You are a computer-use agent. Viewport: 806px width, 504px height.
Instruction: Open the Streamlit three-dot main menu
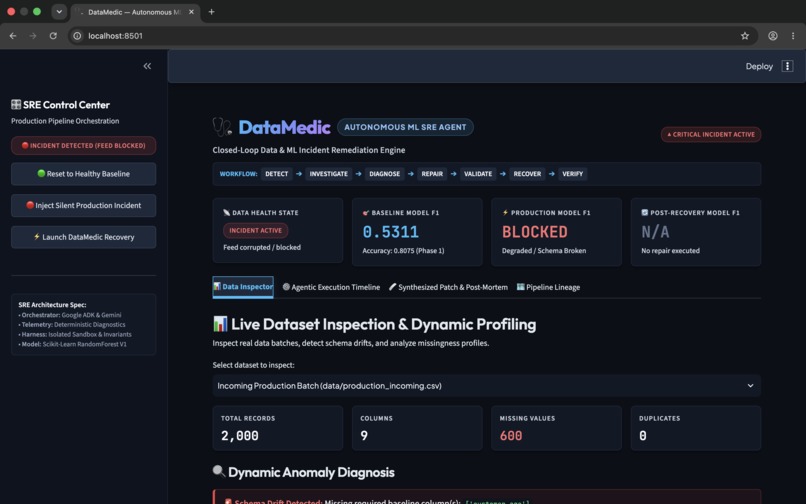[x=787, y=66]
